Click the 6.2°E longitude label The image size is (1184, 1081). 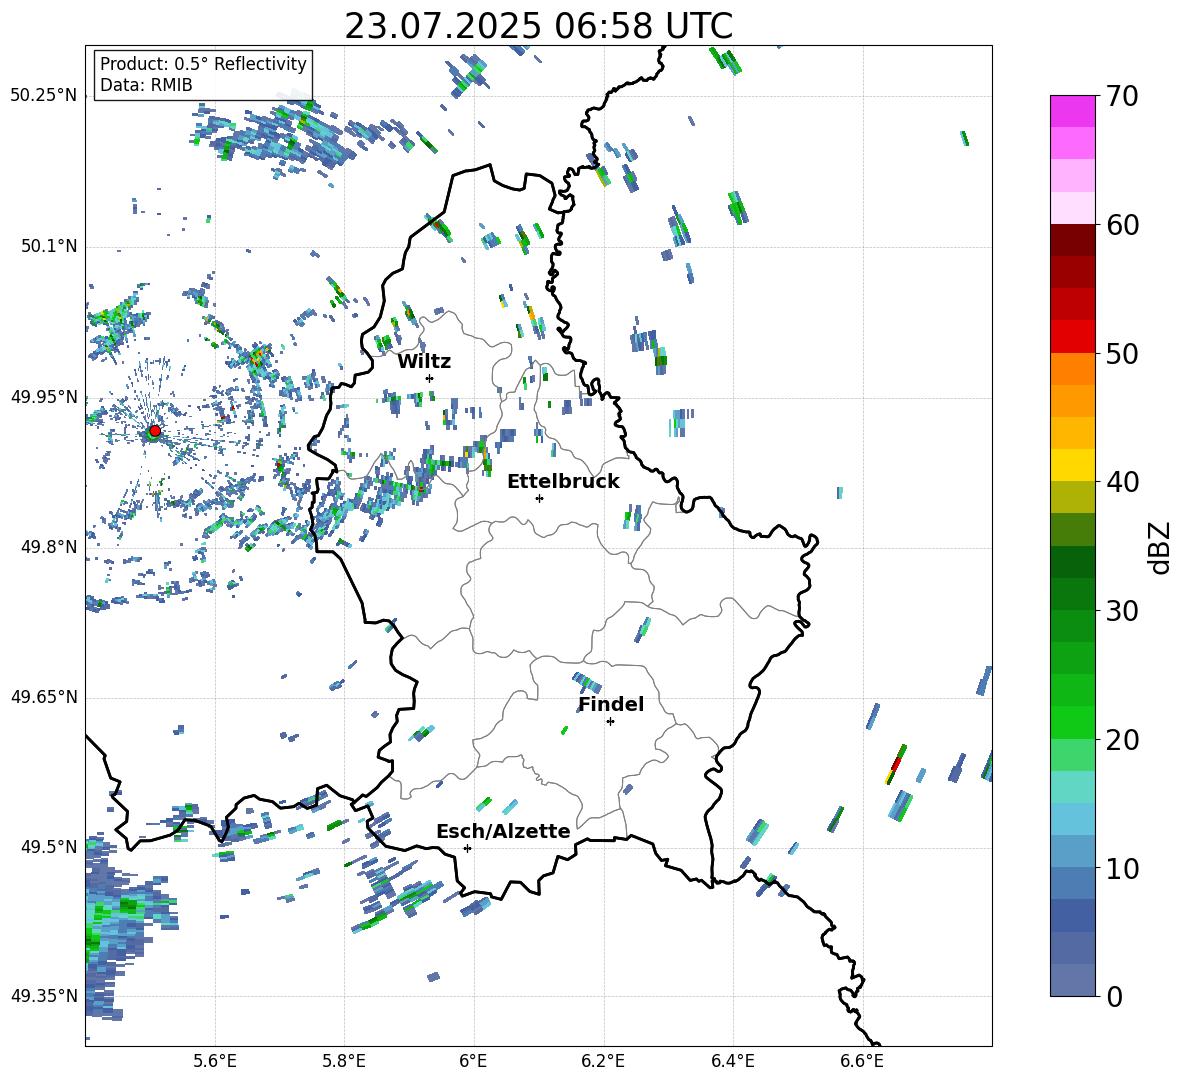(603, 1061)
